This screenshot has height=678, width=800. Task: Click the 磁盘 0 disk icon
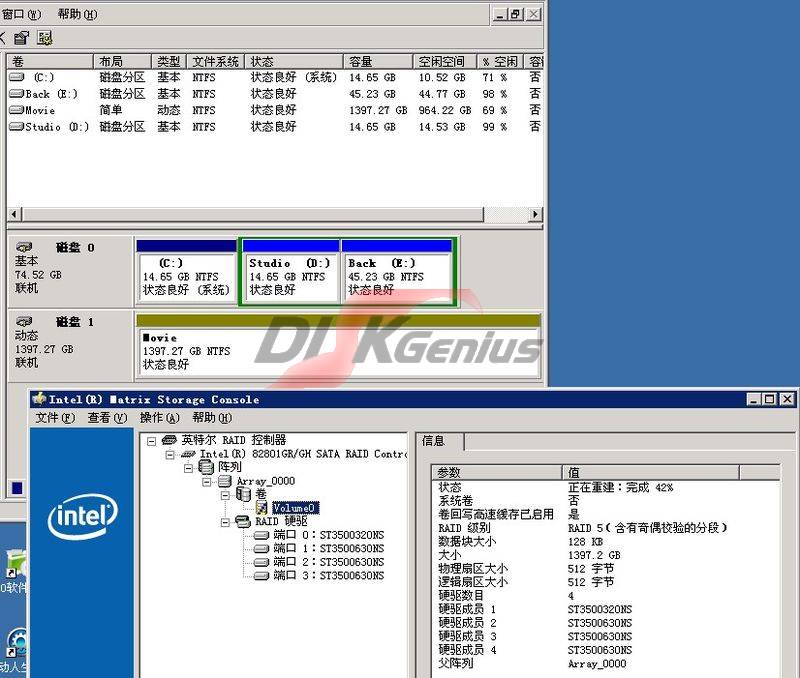pyautogui.click(x=24, y=247)
